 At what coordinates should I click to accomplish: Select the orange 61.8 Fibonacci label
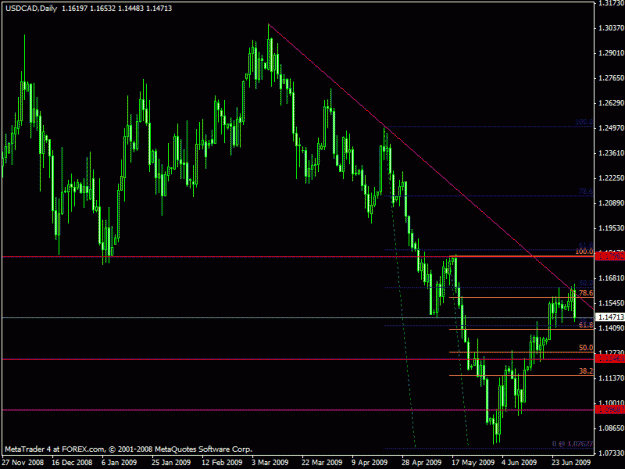coord(586,325)
